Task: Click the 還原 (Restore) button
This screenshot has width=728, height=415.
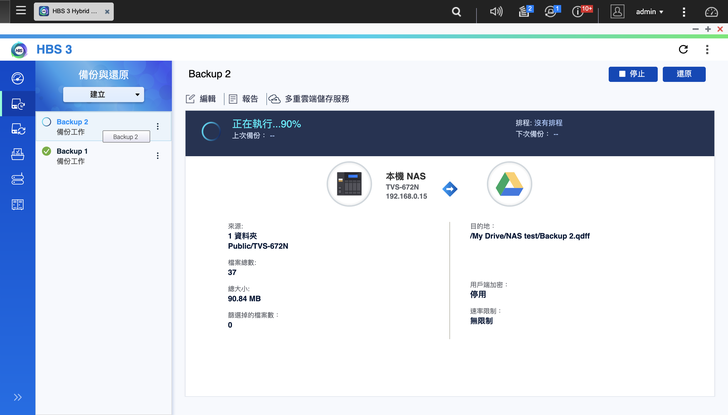Action: 684,74
